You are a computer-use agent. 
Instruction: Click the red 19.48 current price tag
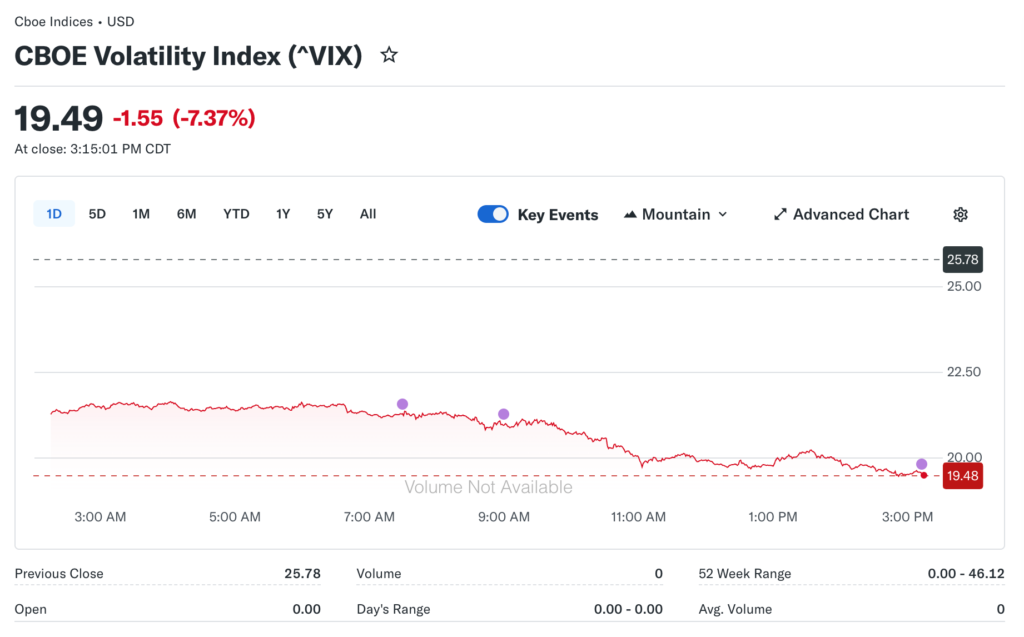pyautogui.click(x=962, y=476)
